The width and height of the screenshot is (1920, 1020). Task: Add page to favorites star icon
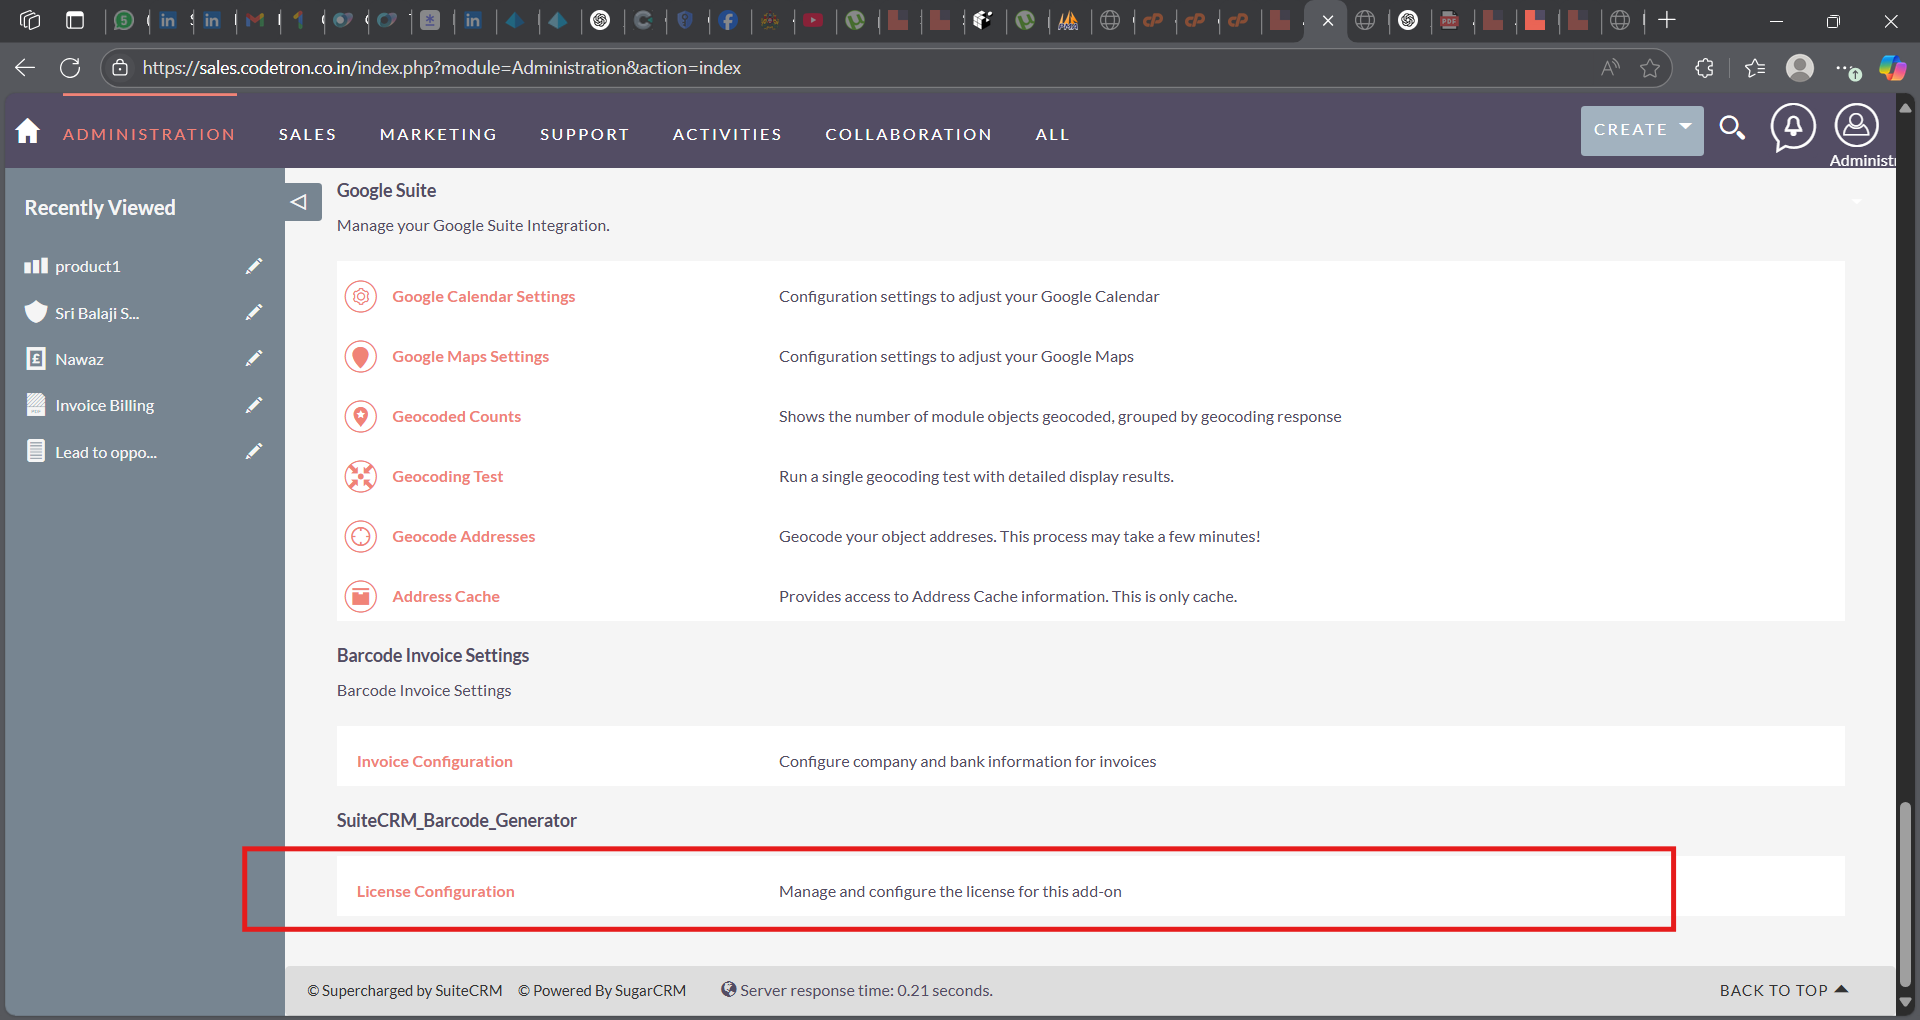coord(1650,68)
